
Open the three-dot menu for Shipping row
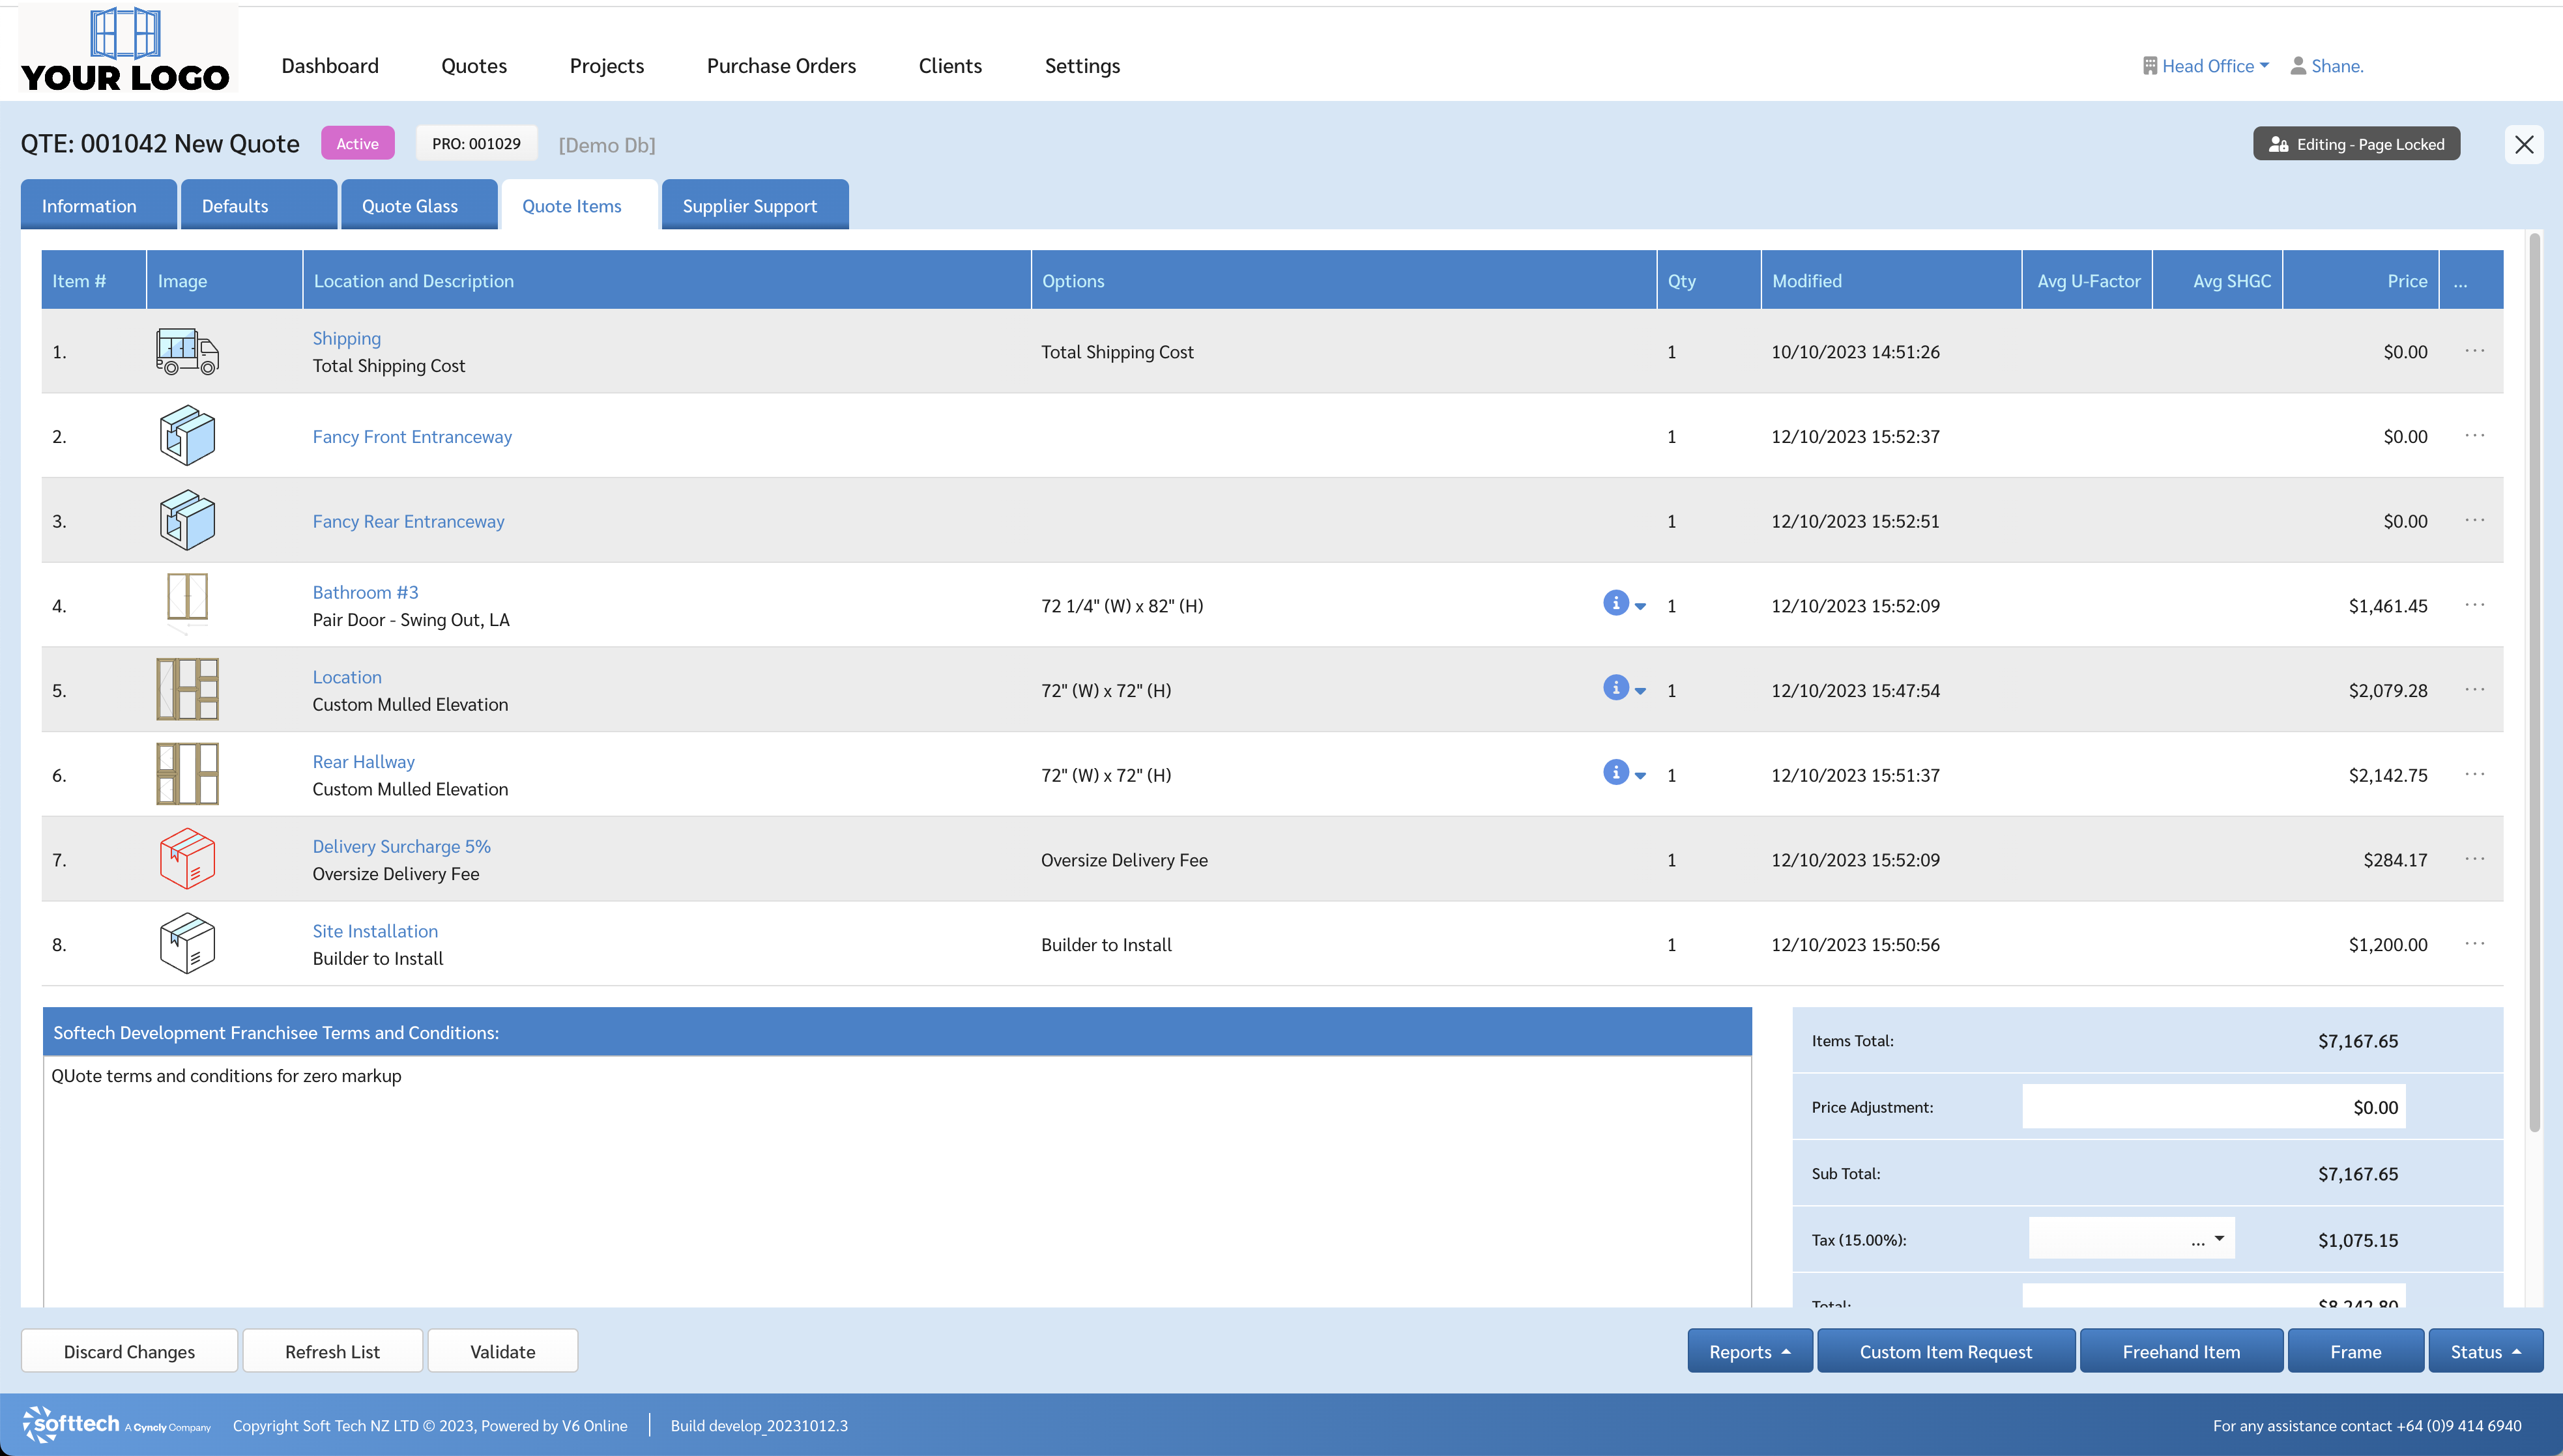pos(2474,351)
